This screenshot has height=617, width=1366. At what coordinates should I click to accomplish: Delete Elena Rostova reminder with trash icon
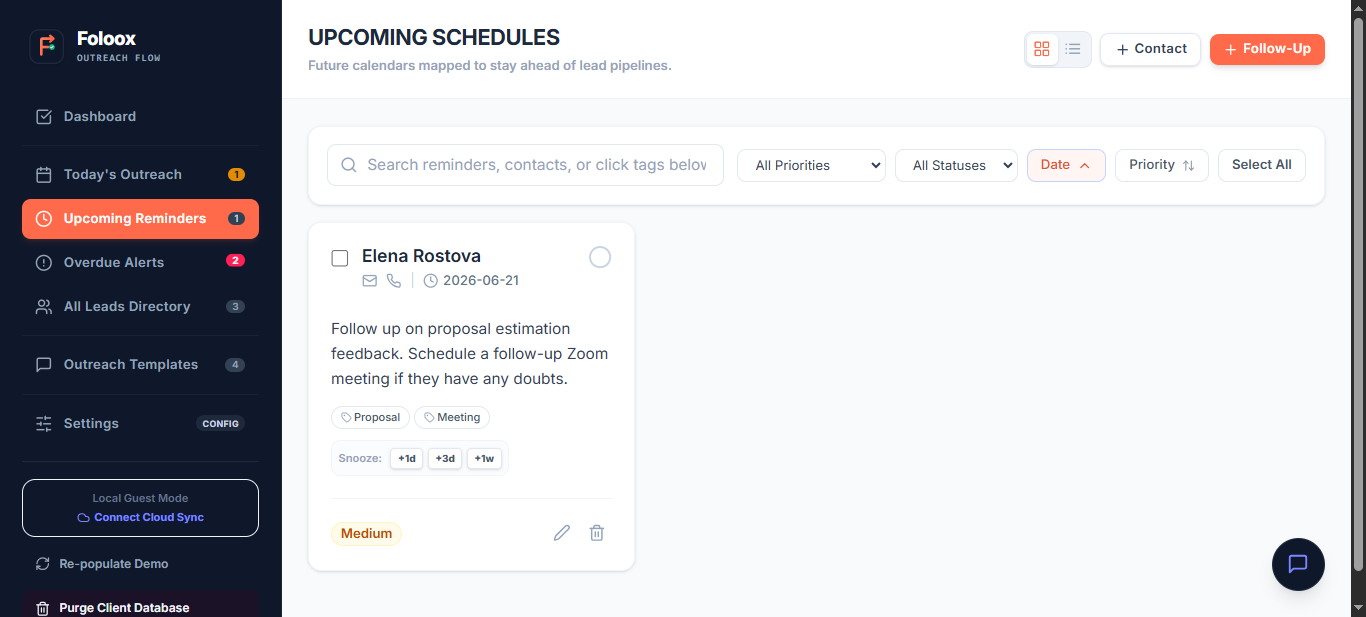(x=597, y=533)
